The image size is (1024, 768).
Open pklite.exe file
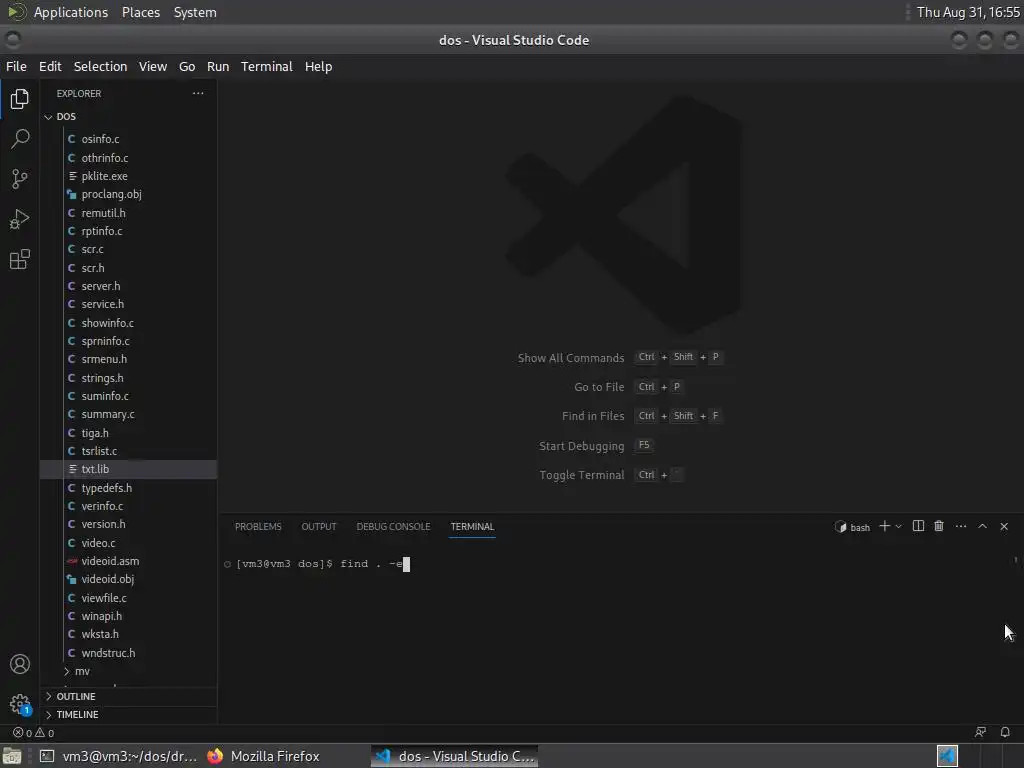tap(128, 176)
